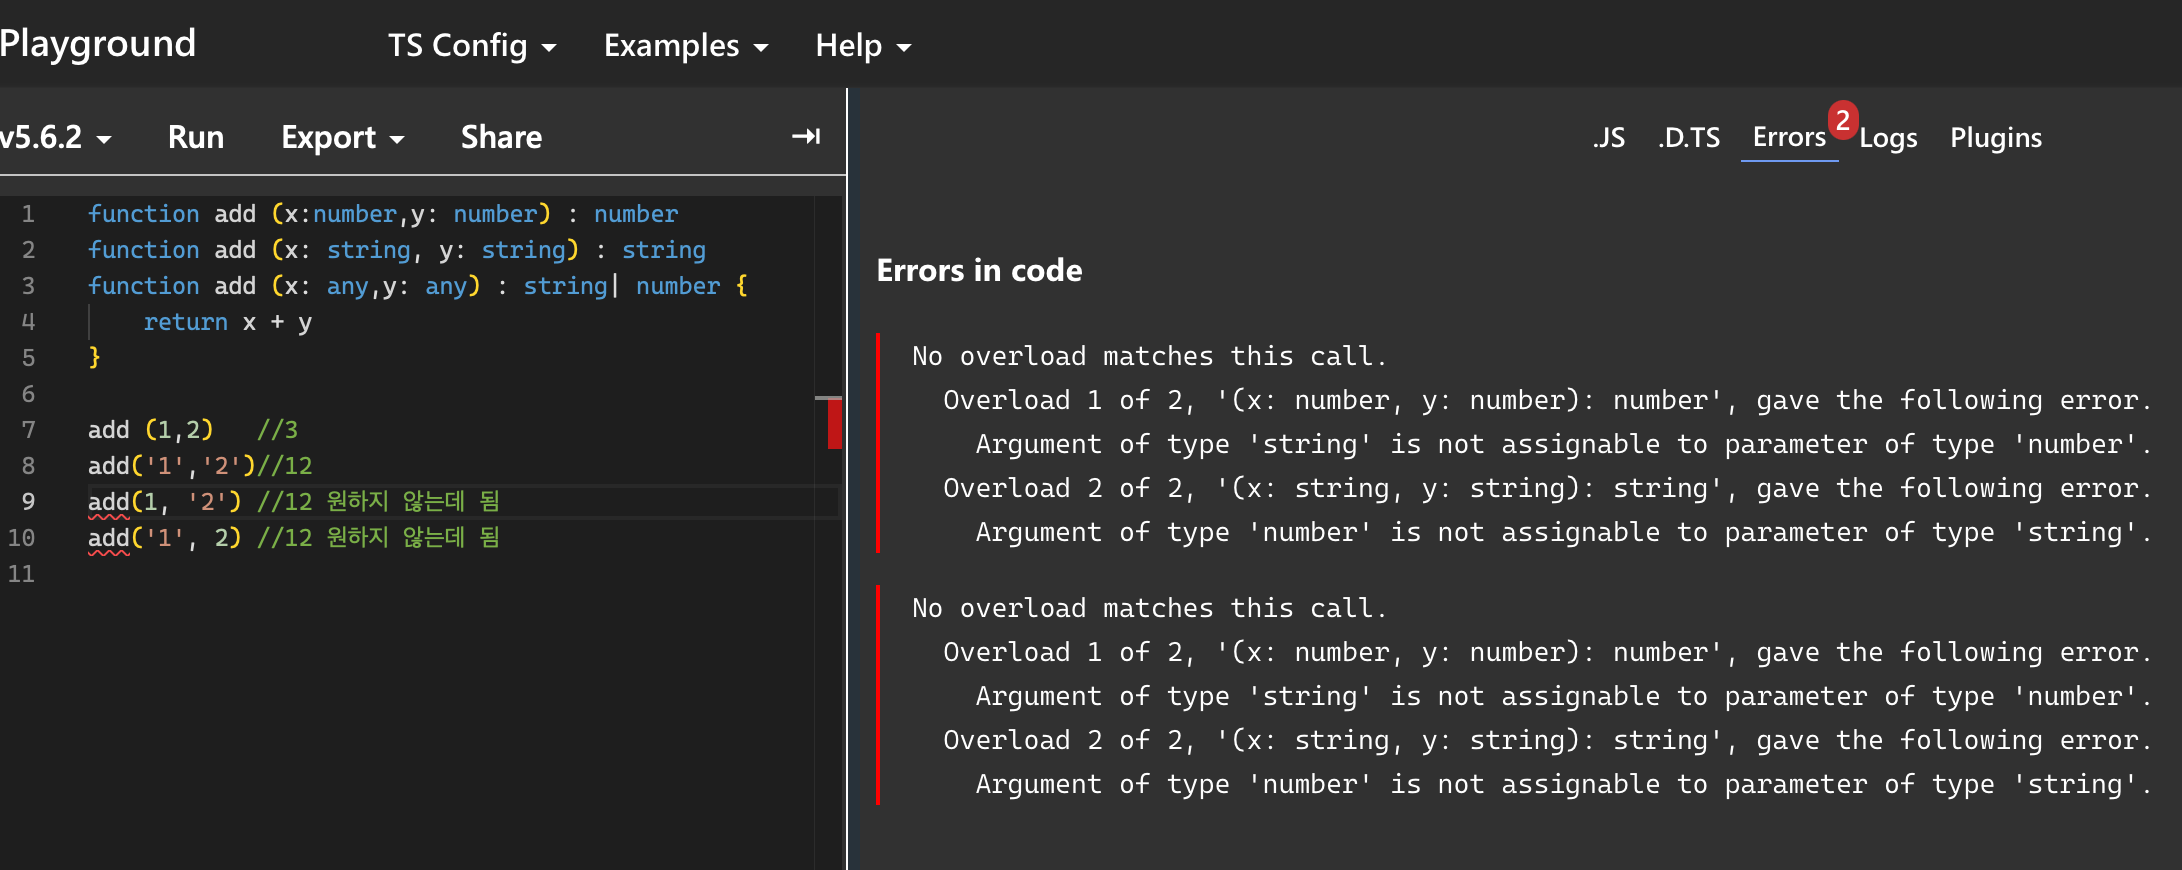
Task: Click the first overload signature on line 1
Action: tap(382, 213)
